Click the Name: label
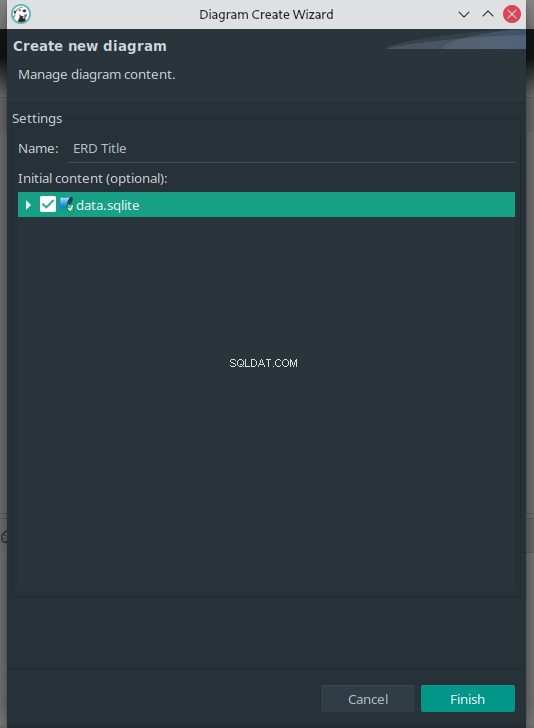This screenshot has width=534, height=728. click(x=38, y=149)
